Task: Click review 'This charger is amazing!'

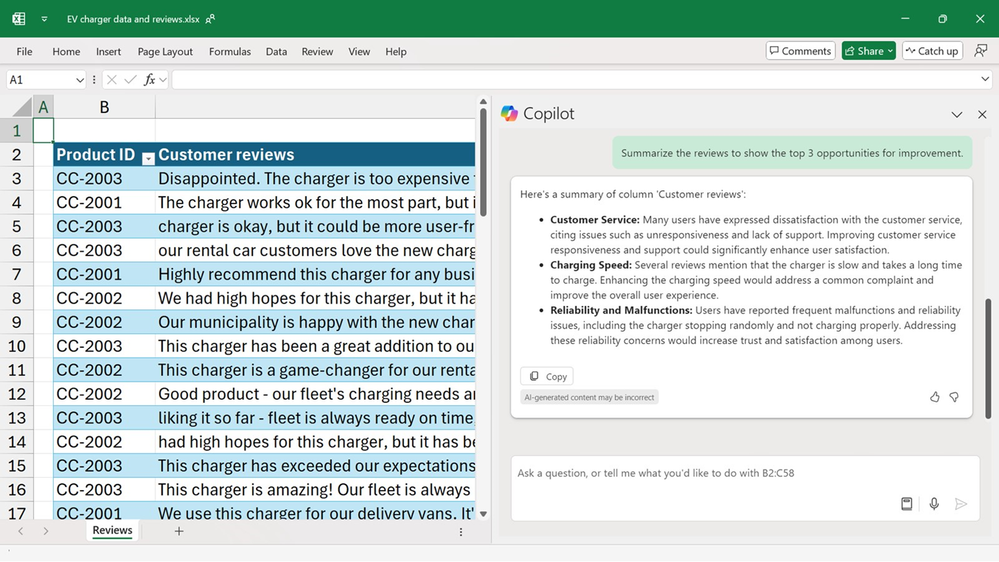Action: point(315,489)
